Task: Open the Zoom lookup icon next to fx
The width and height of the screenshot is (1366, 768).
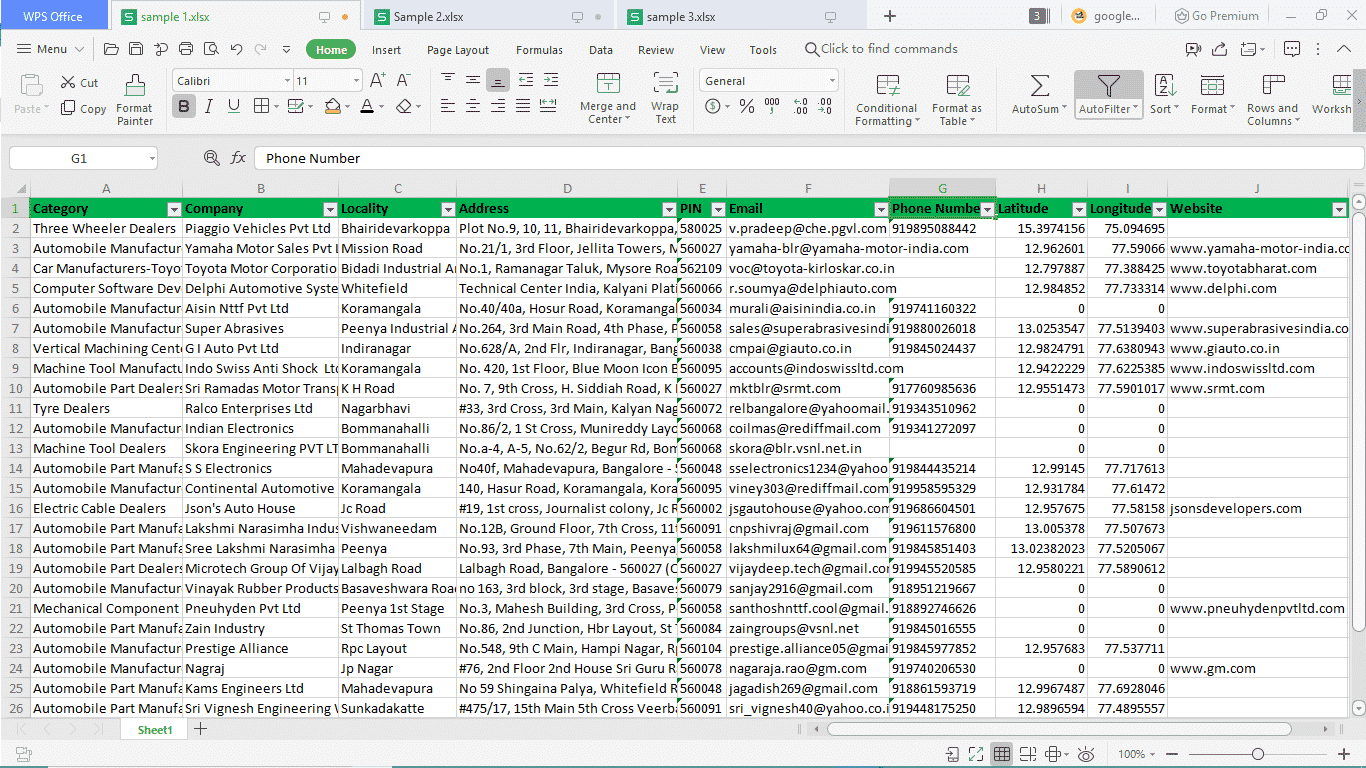Action: pos(211,158)
